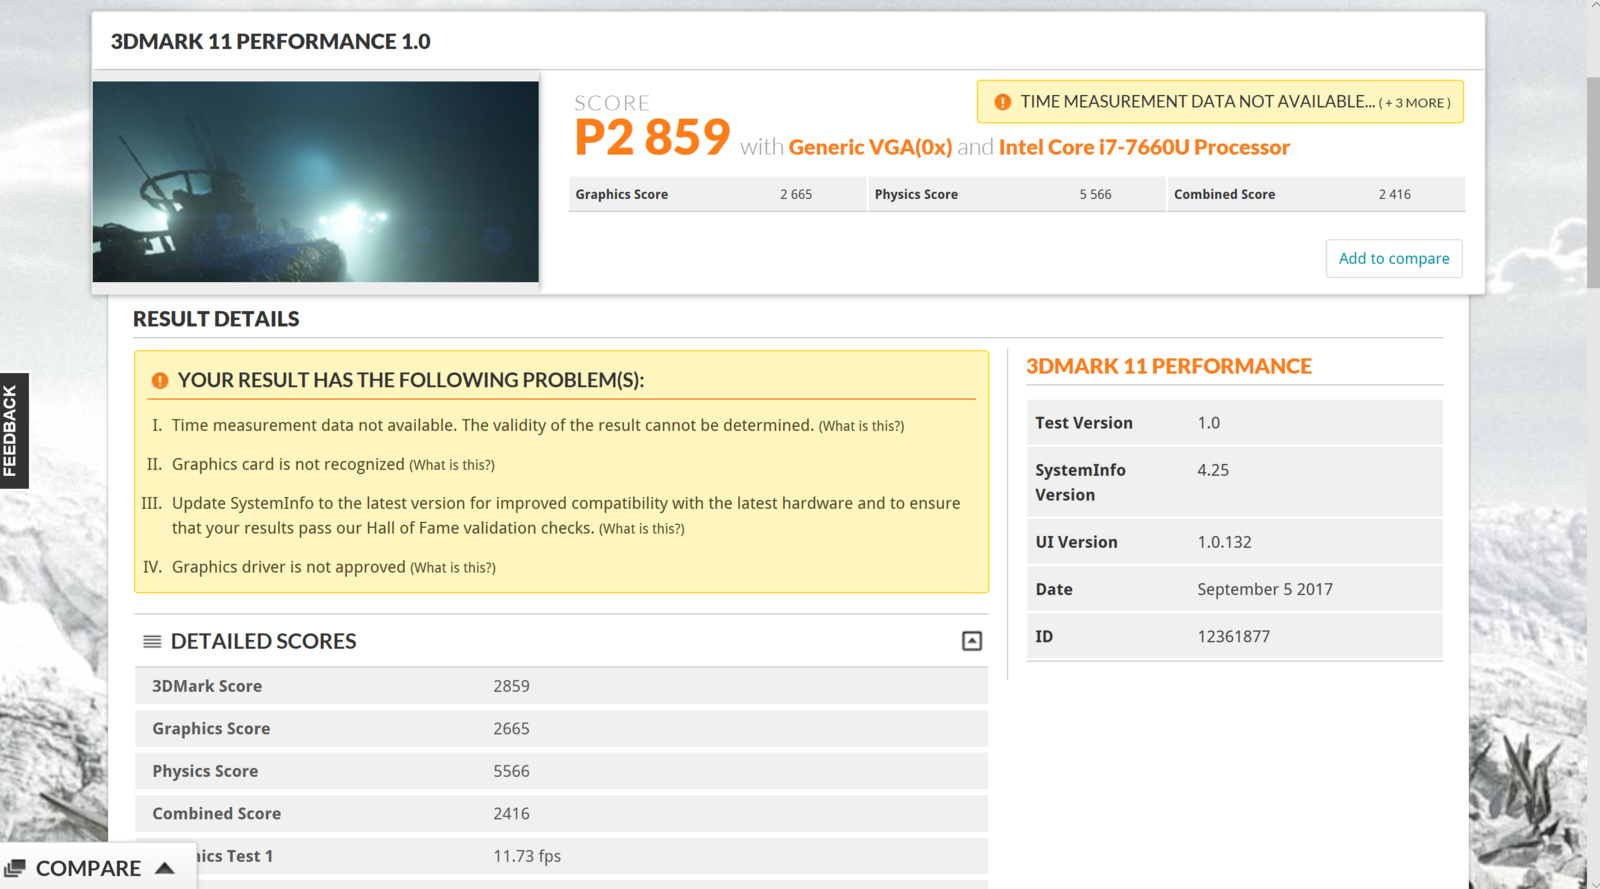Click the Compare stack icon
Screen dimensions: 1600x889
coord(15,868)
